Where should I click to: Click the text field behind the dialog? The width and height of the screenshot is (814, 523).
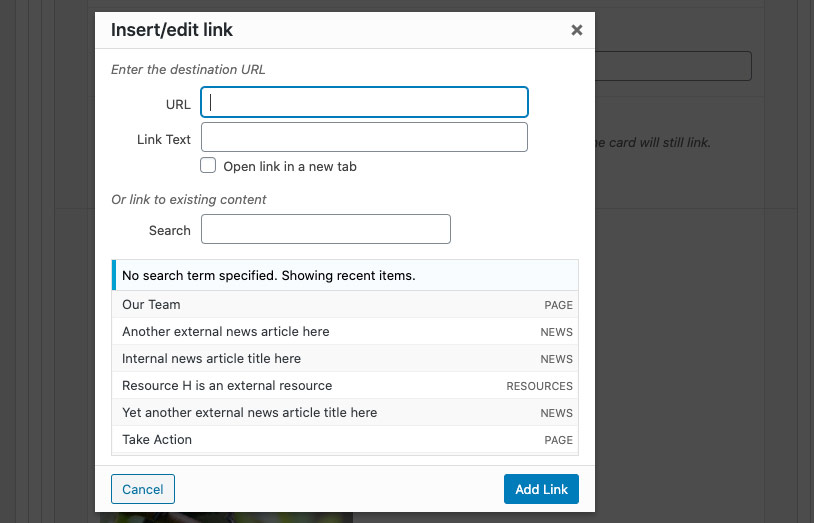click(673, 66)
